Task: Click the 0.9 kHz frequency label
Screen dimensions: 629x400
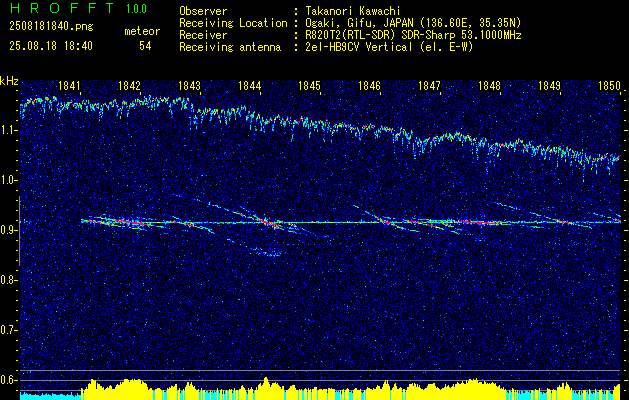Action: click(9, 230)
